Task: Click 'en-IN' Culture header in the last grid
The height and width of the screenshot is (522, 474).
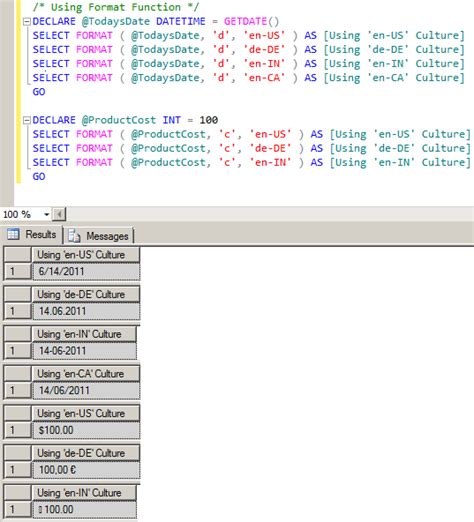Action: click(84, 493)
